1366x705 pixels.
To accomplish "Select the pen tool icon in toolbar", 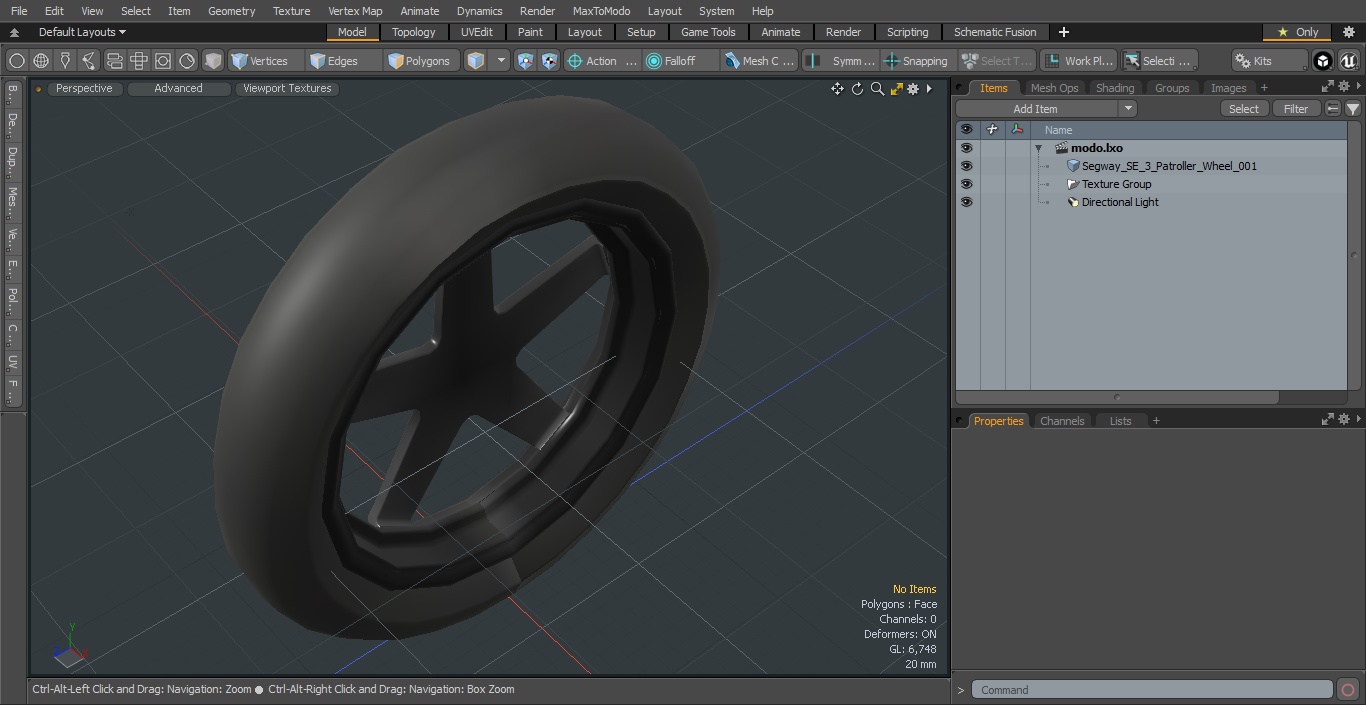I will point(65,61).
